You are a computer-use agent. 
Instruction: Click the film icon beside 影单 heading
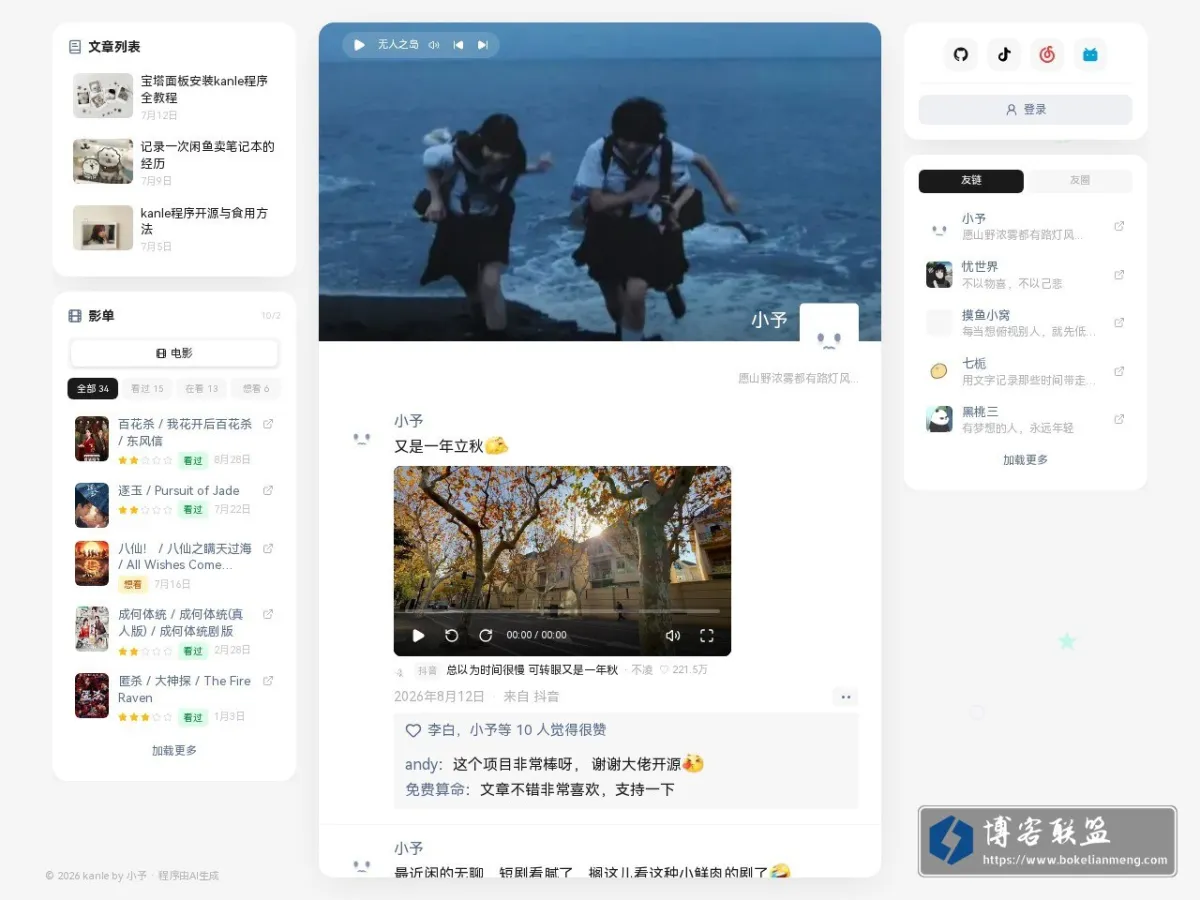(x=75, y=316)
